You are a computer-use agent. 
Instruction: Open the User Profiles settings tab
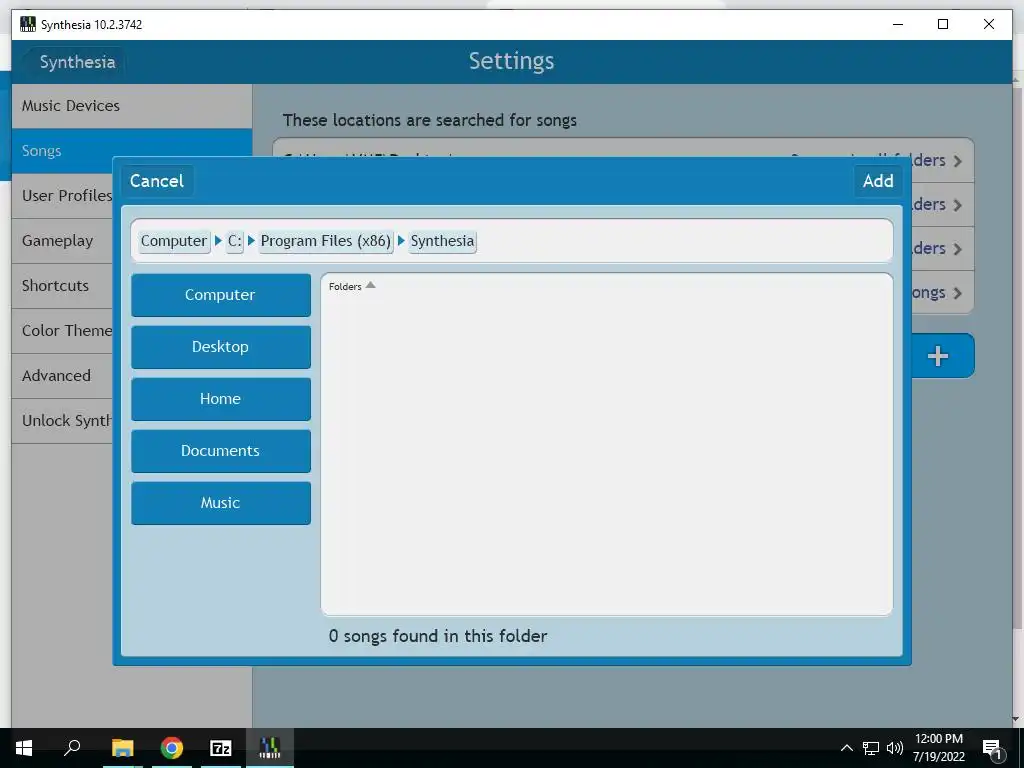[x=62, y=196]
